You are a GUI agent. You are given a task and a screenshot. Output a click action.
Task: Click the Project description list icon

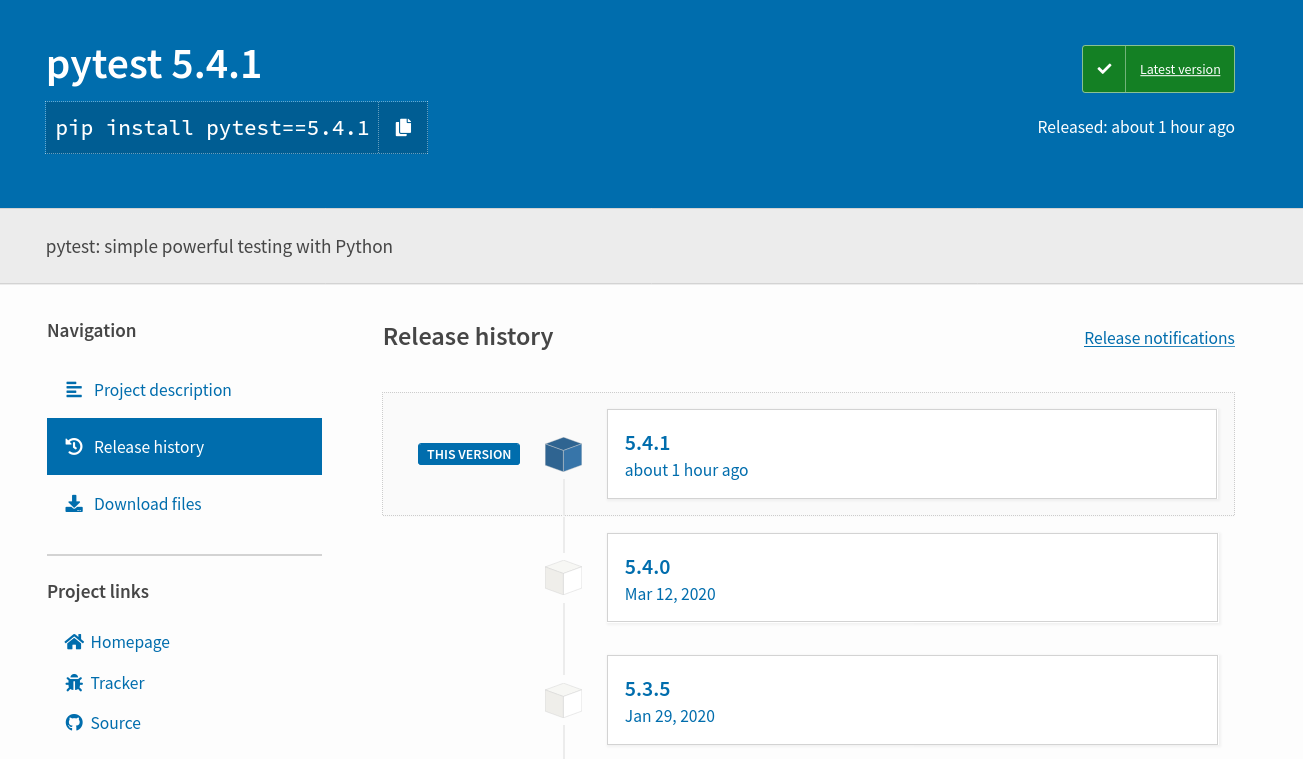pos(74,390)
